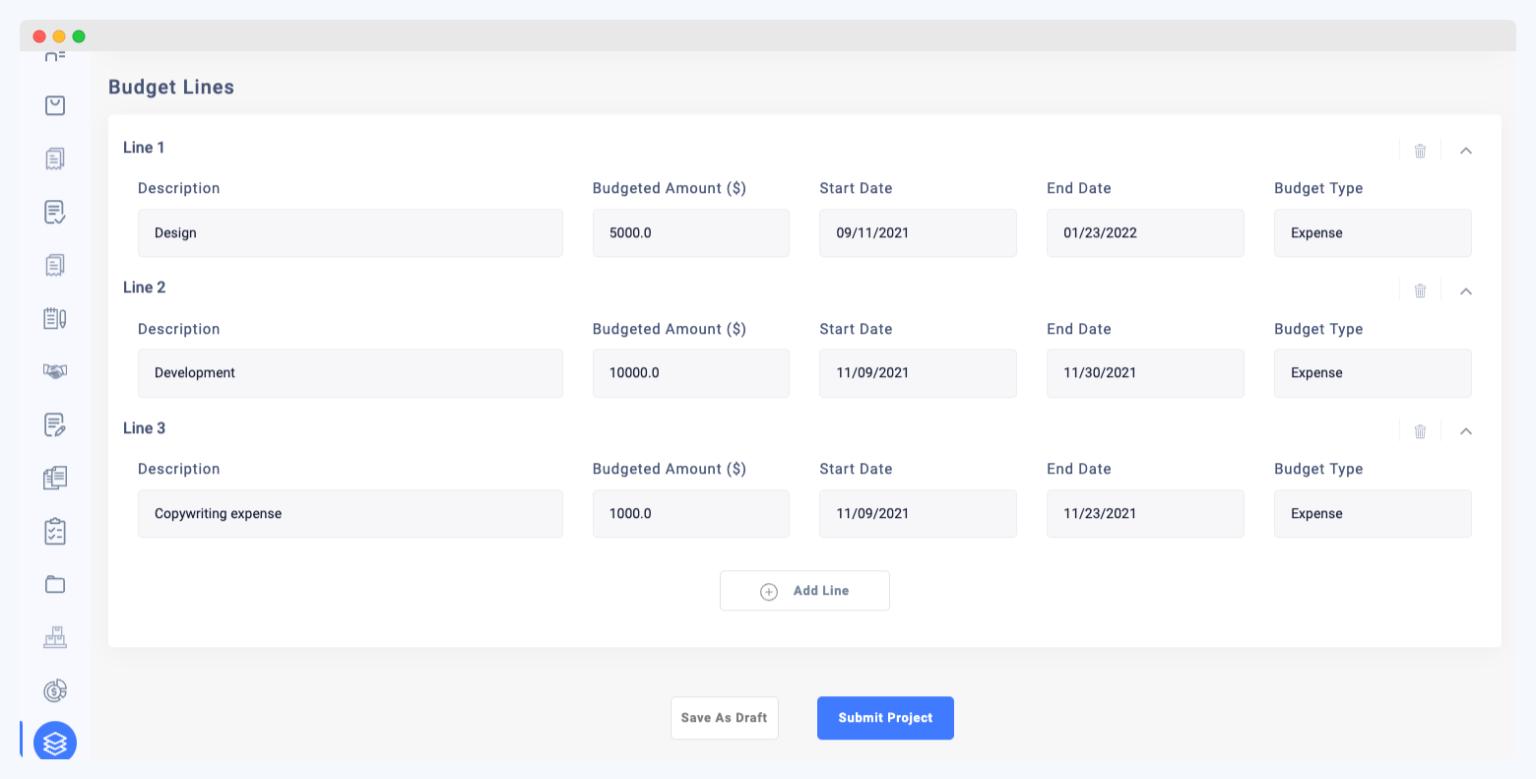1536x779 pixels.
Task: Click the bank building icon in the sidebar
Action: (55, 637)
